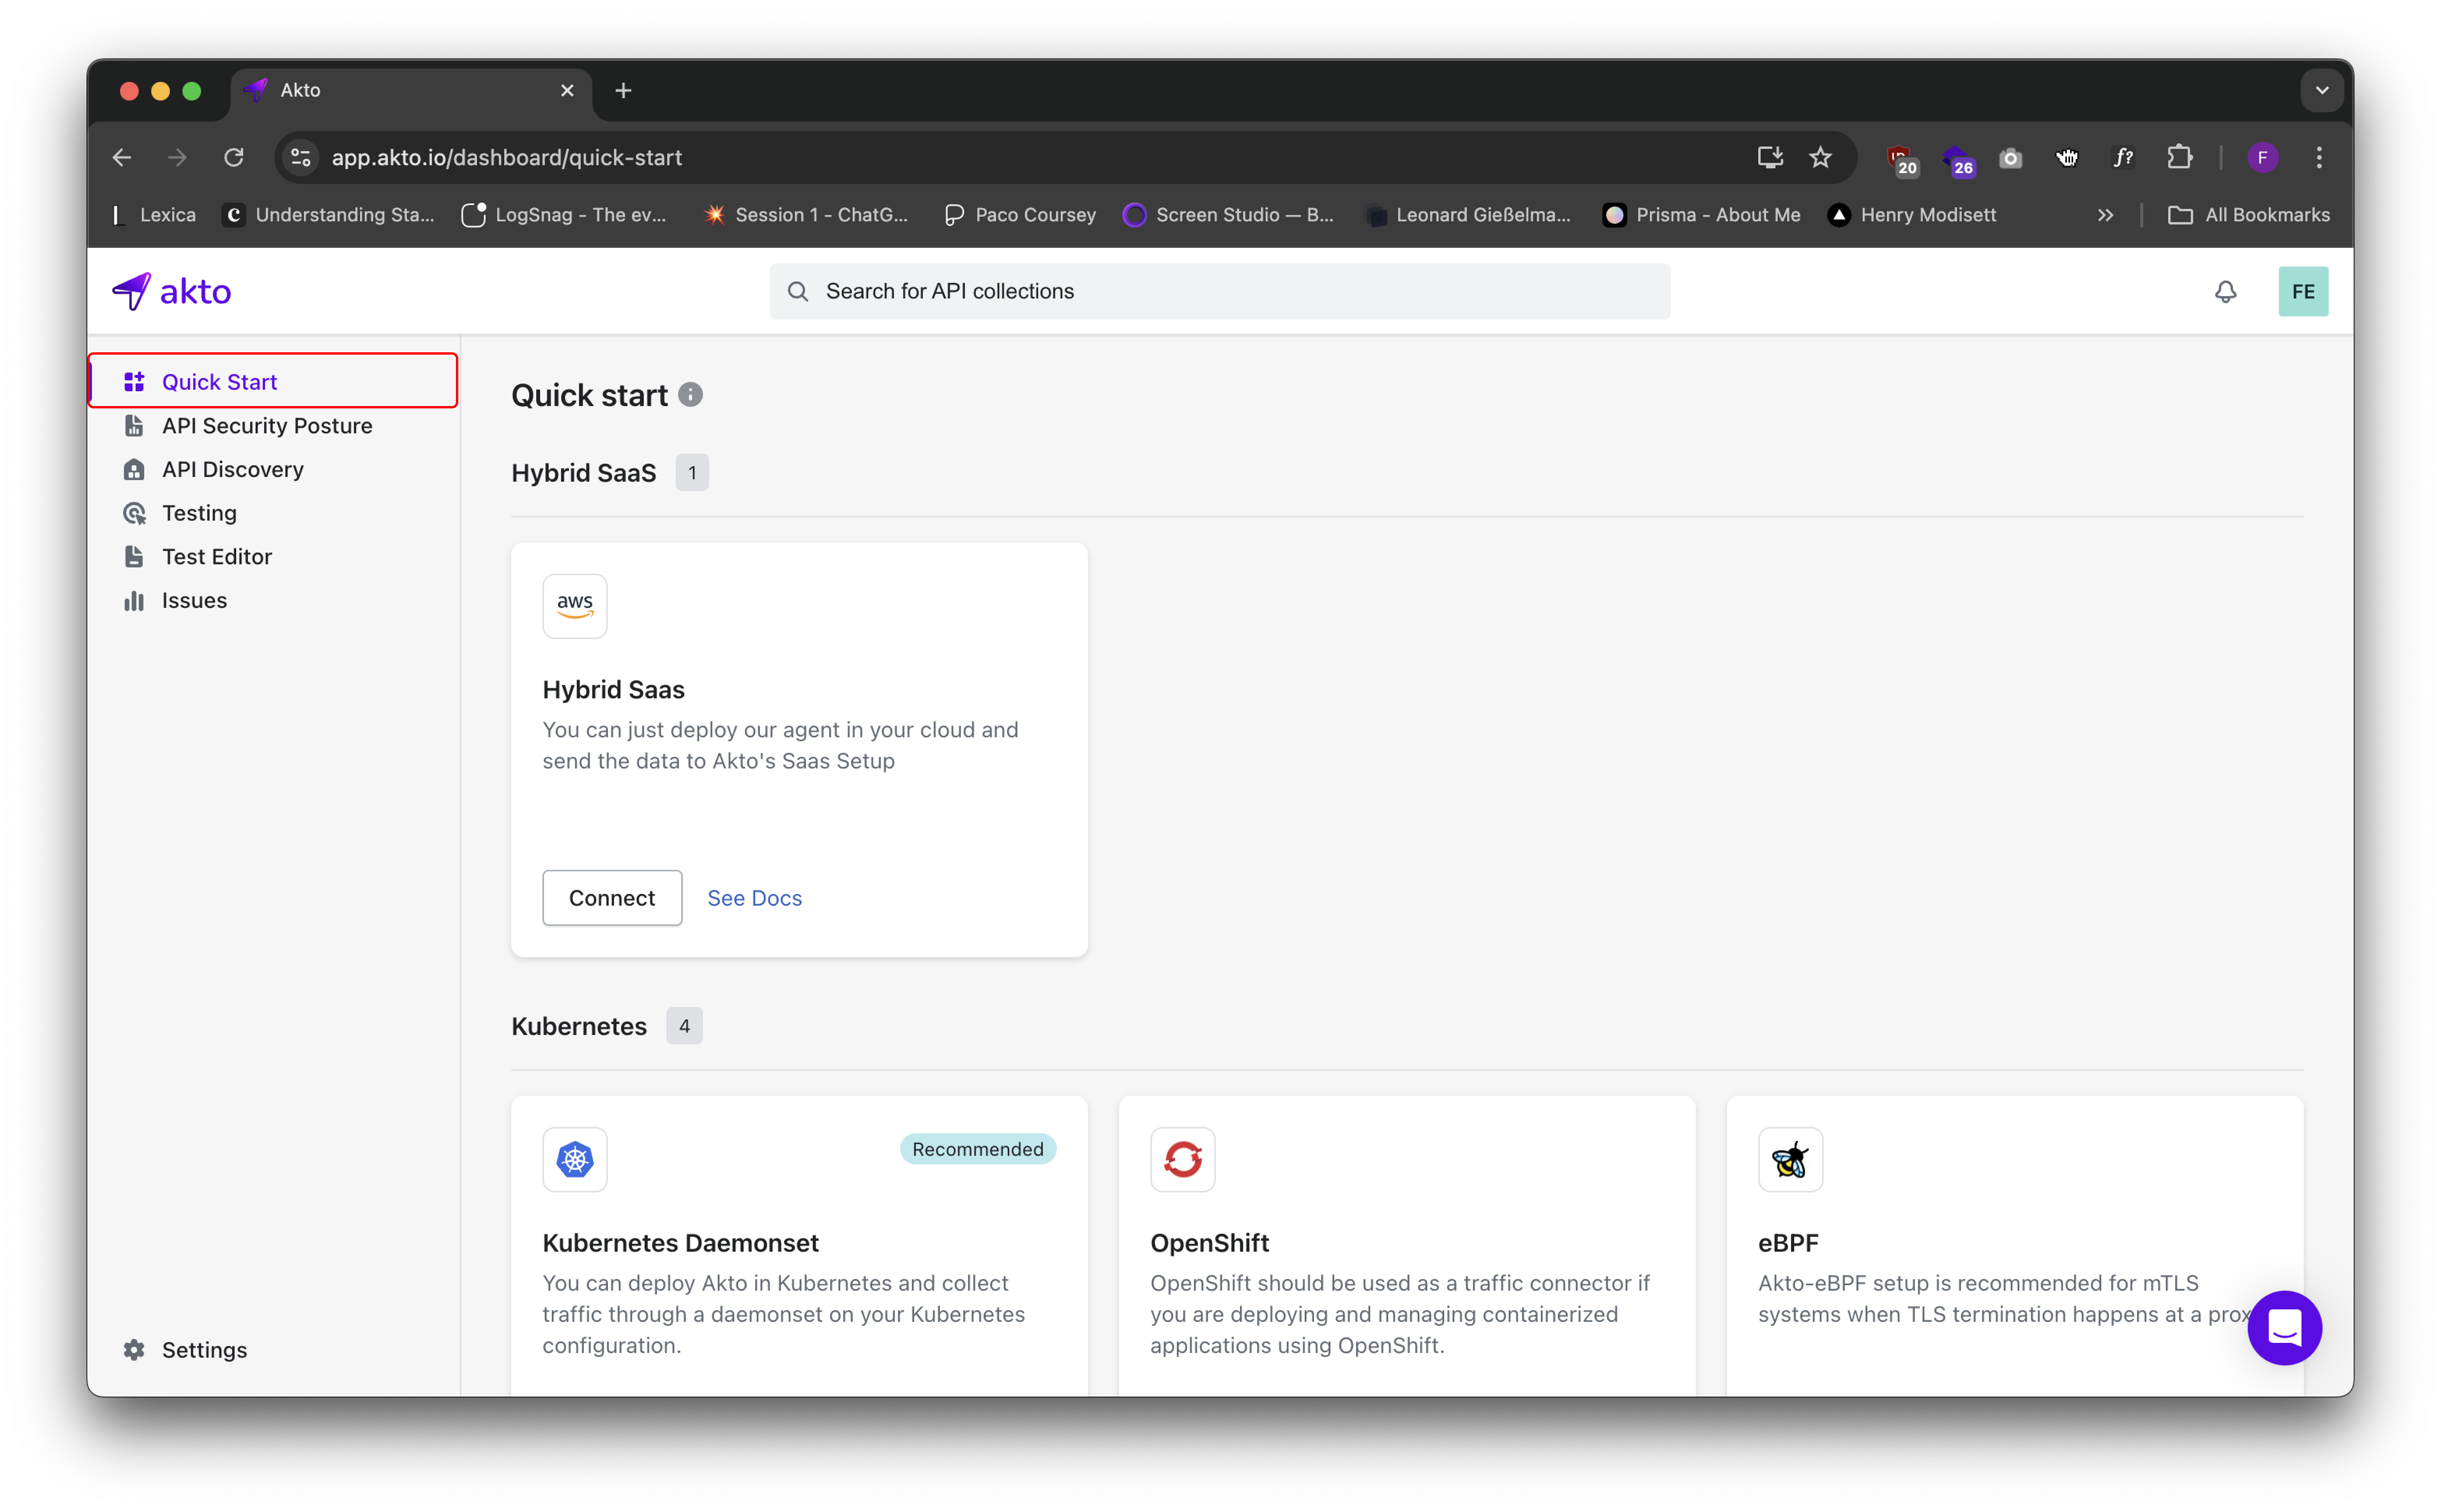Open the See Docs link

pos(754,898)
